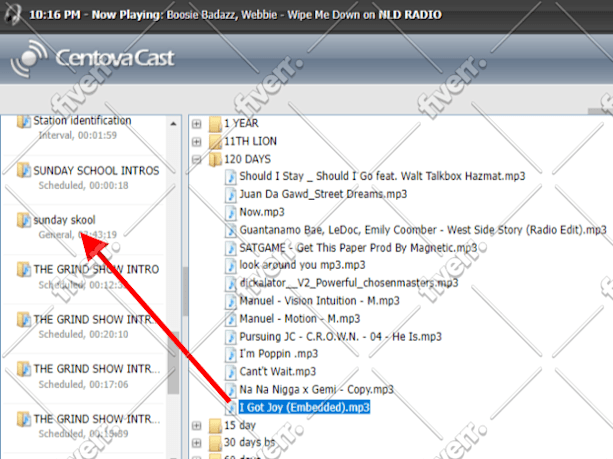Click the THE GRIND SHOW INTRO playlist icon

(x=24, y=269)
